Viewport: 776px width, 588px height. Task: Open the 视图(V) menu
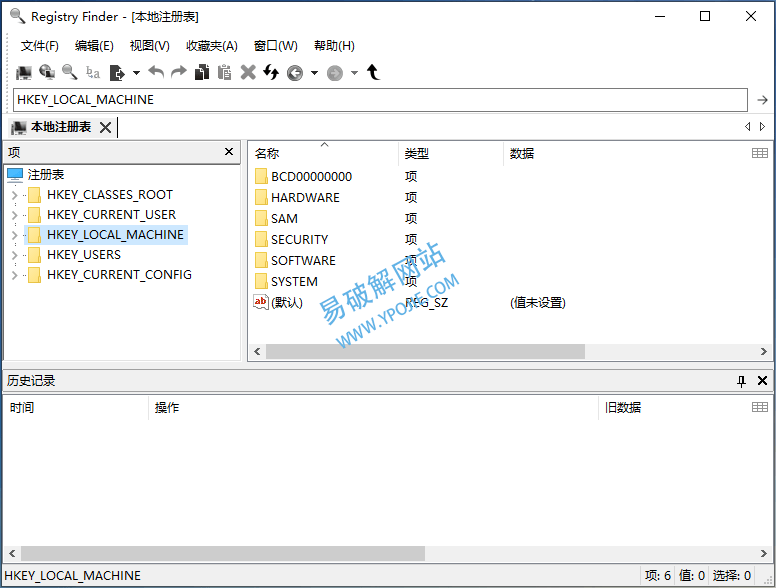tap(149, 46)
